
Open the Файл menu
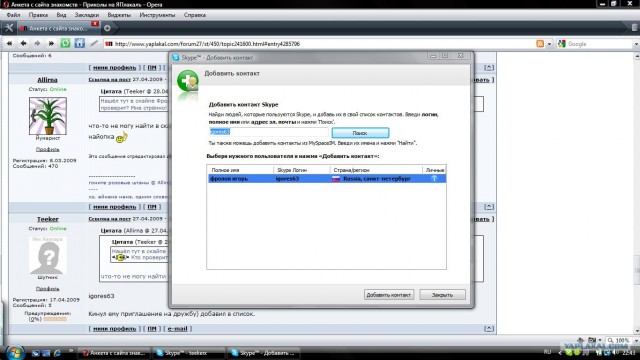pyautogui.click(x=13, y=15)
